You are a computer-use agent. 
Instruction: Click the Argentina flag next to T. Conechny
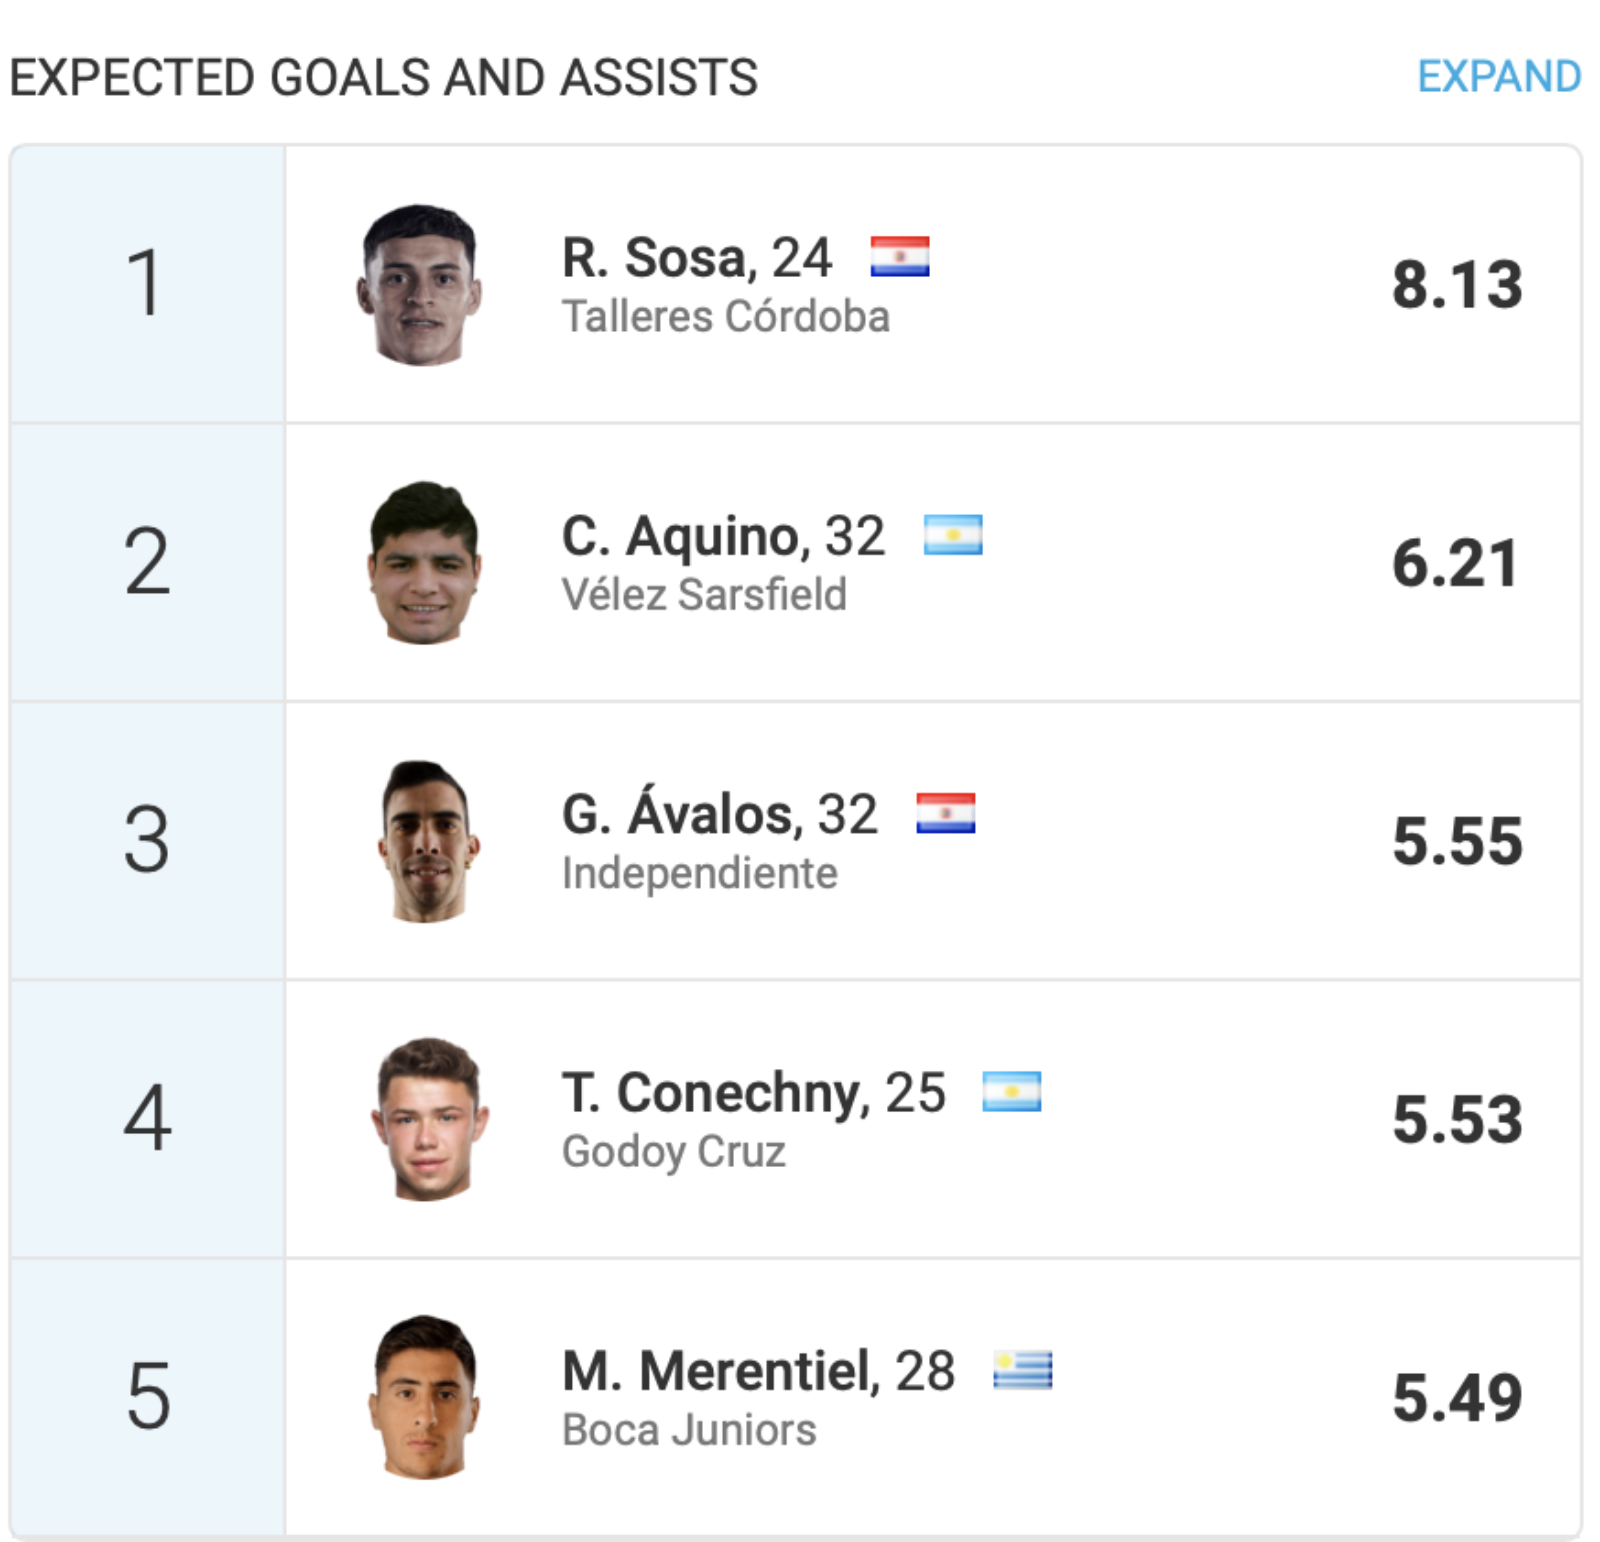[1011, 1091]
